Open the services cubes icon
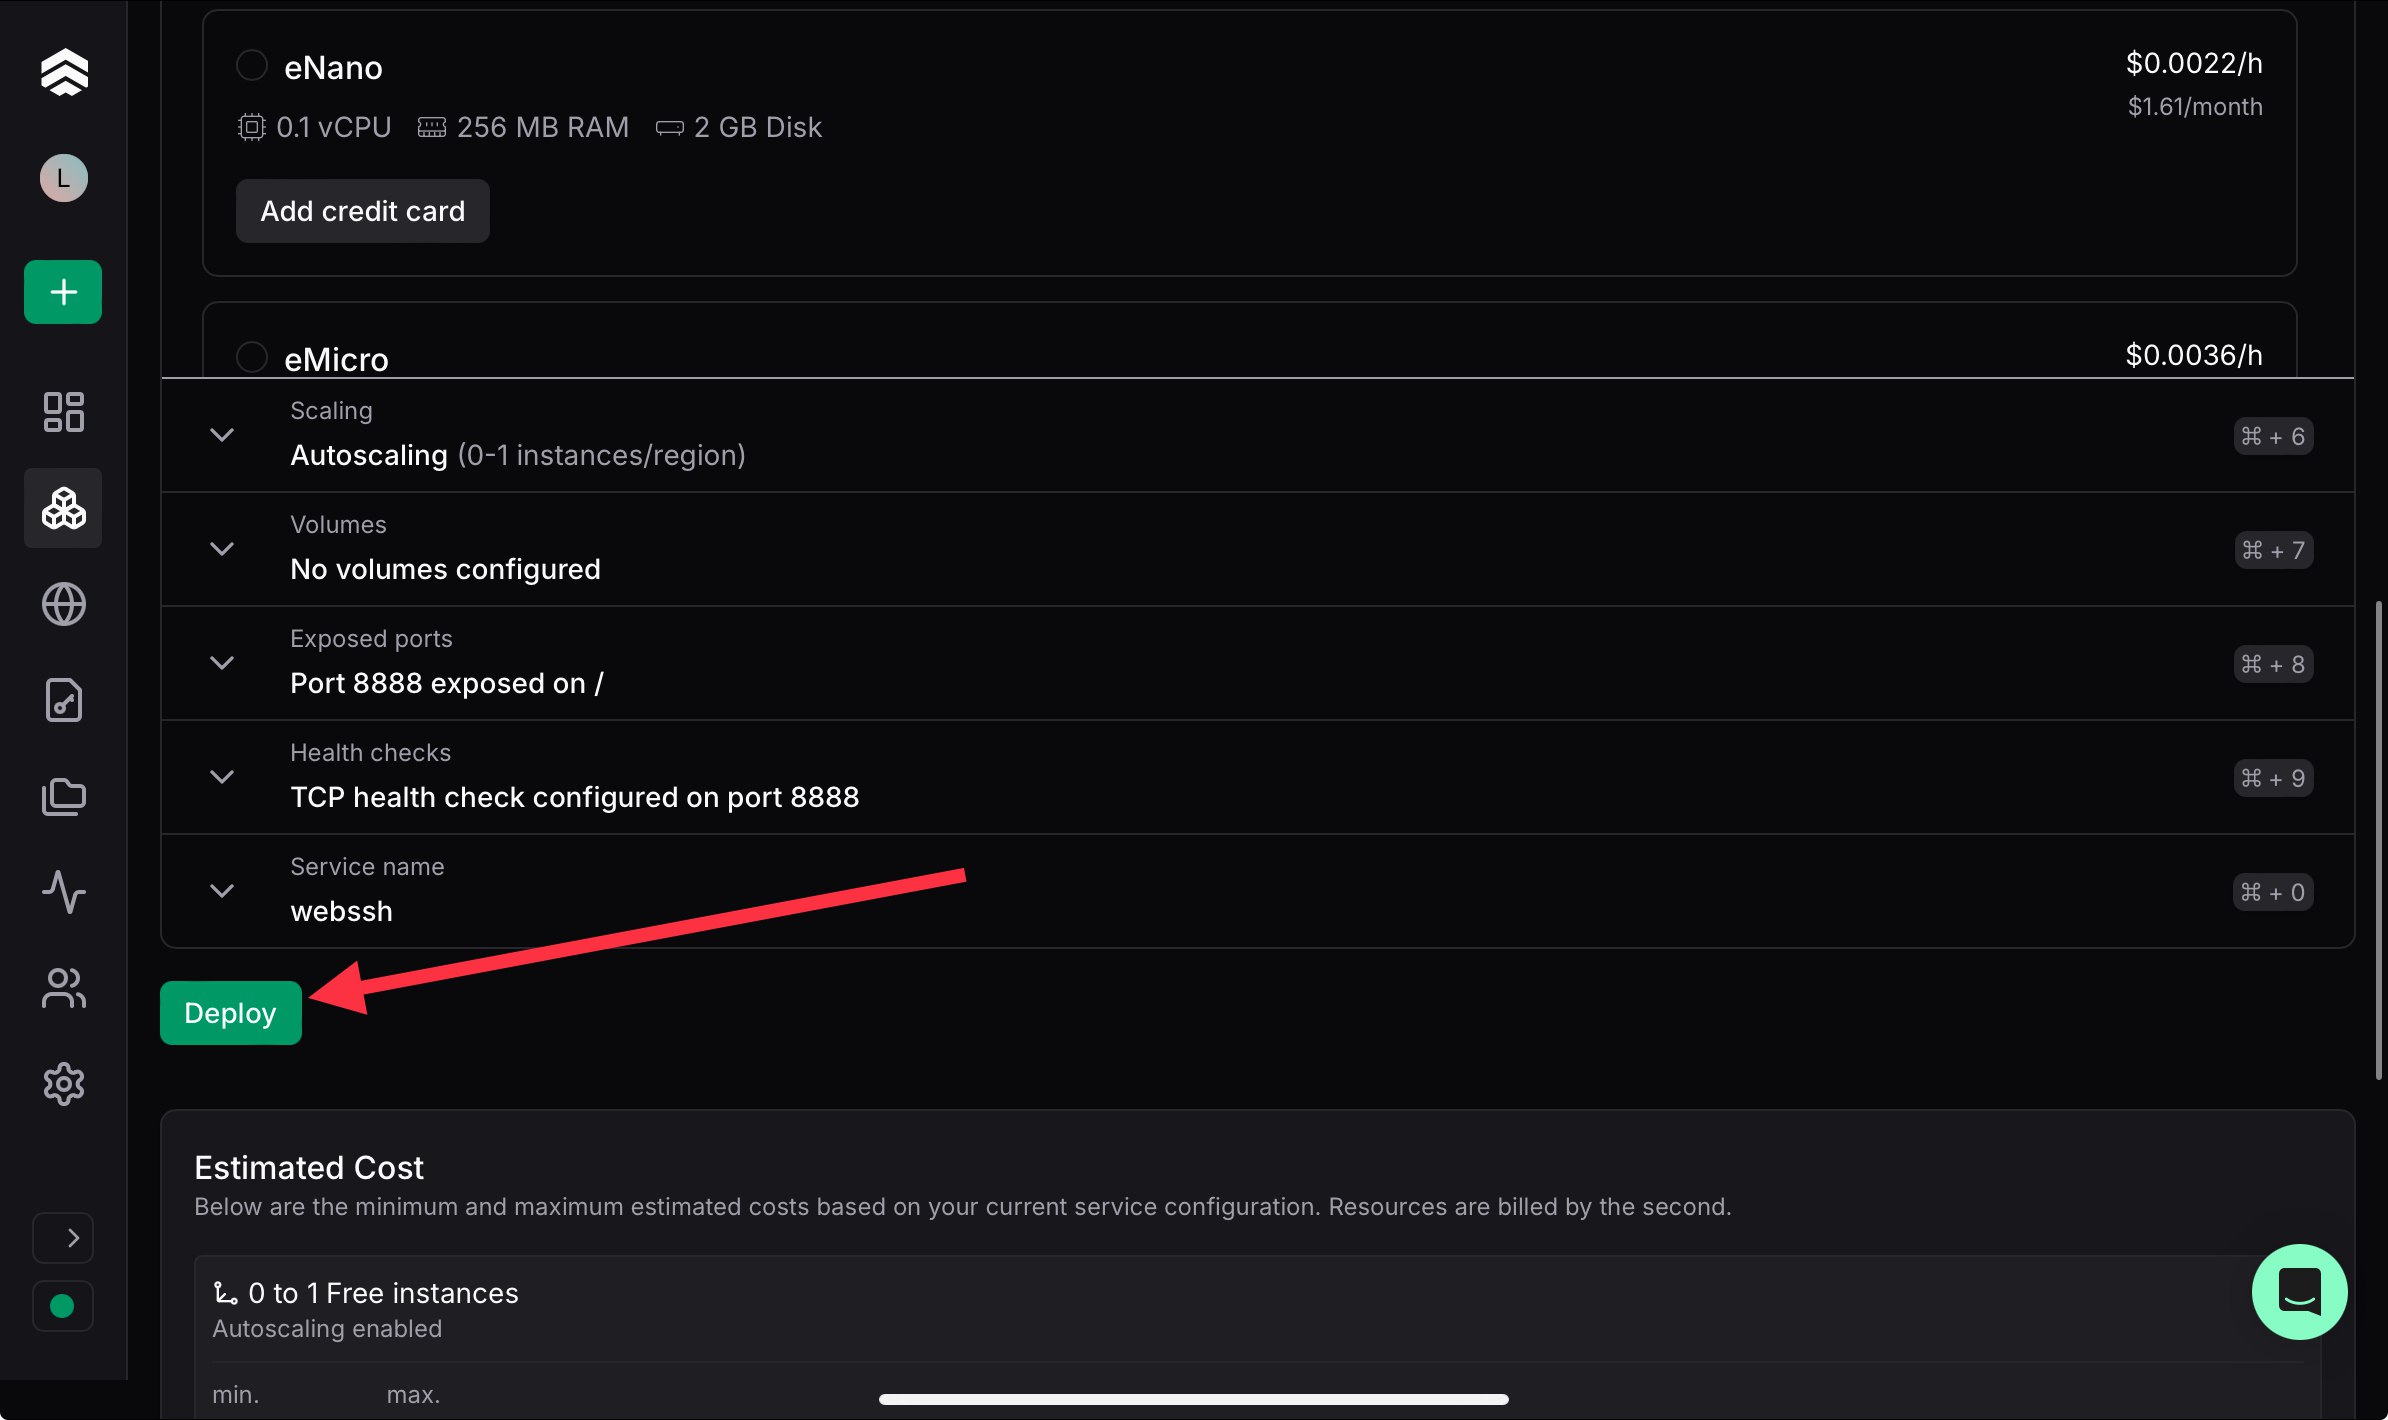The image size is (2388, 1420). pyautogui.click(x=64, y=508)
